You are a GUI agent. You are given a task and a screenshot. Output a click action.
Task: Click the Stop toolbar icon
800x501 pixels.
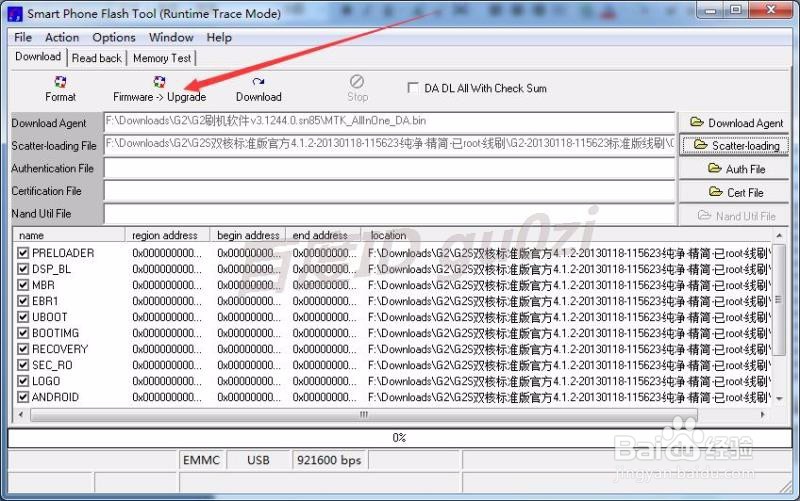357,82
